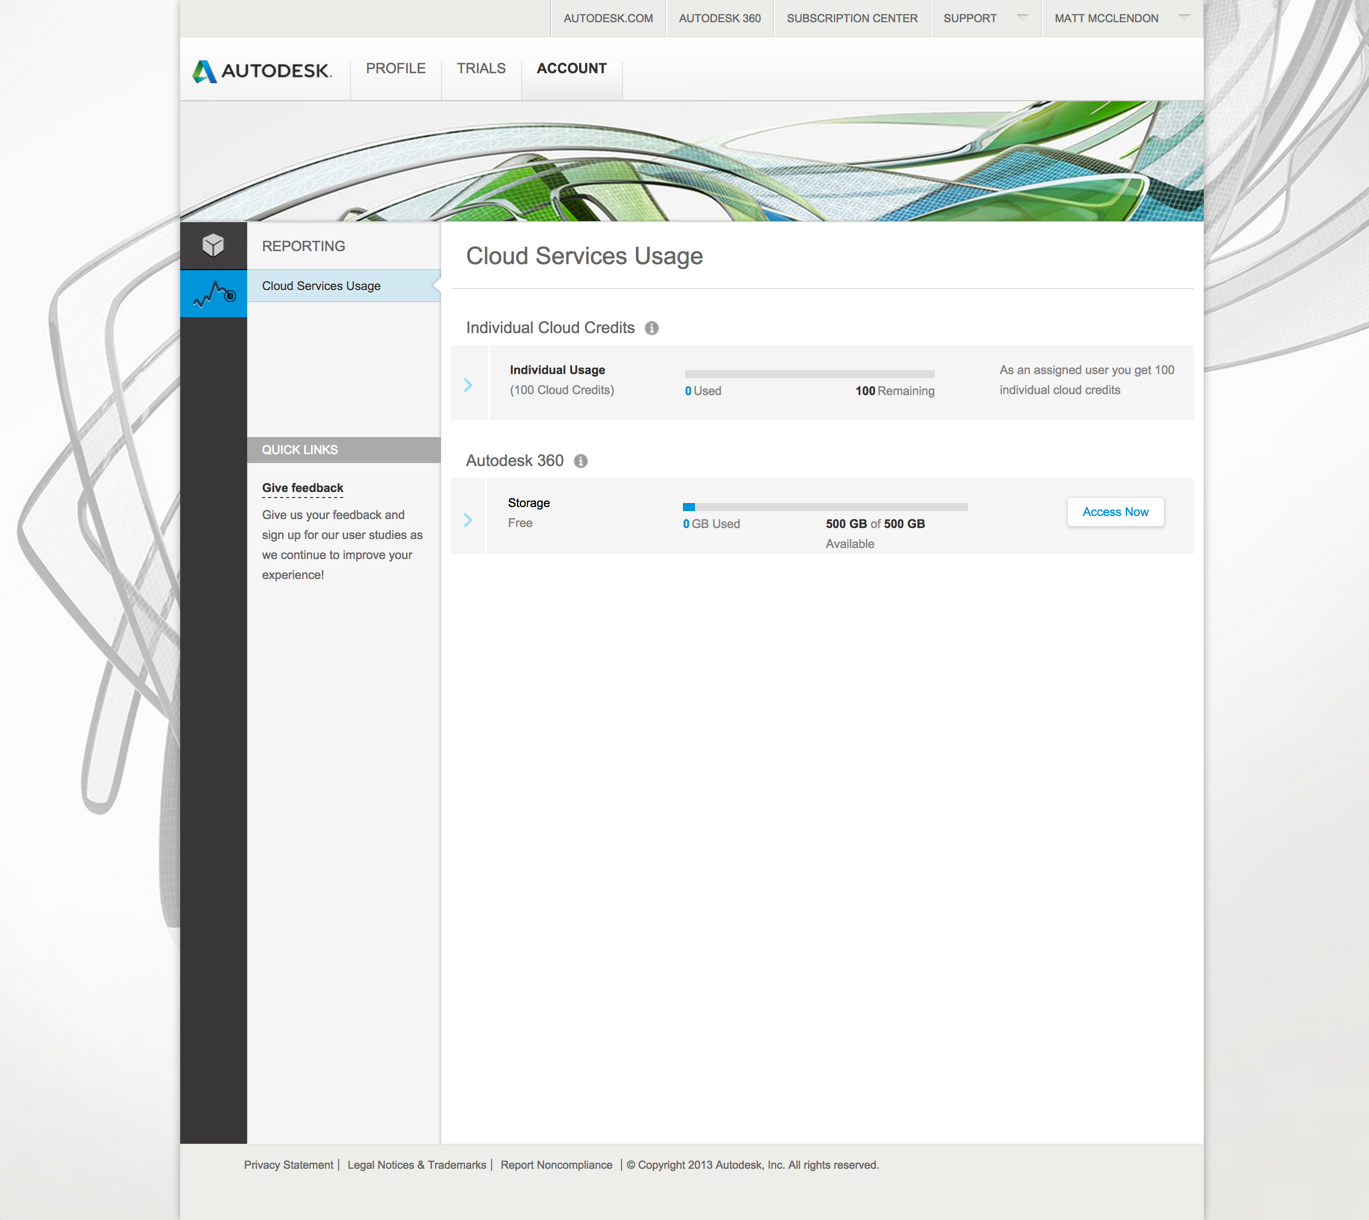Image resolution: width=1369 pixels, height=1220 pixels.
Task: Open the Report Noncompliance link
Action: click(x=556, y=1165)
